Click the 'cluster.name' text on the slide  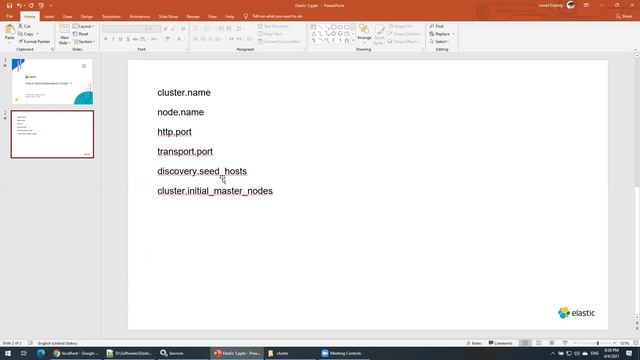tap(184, 93)
